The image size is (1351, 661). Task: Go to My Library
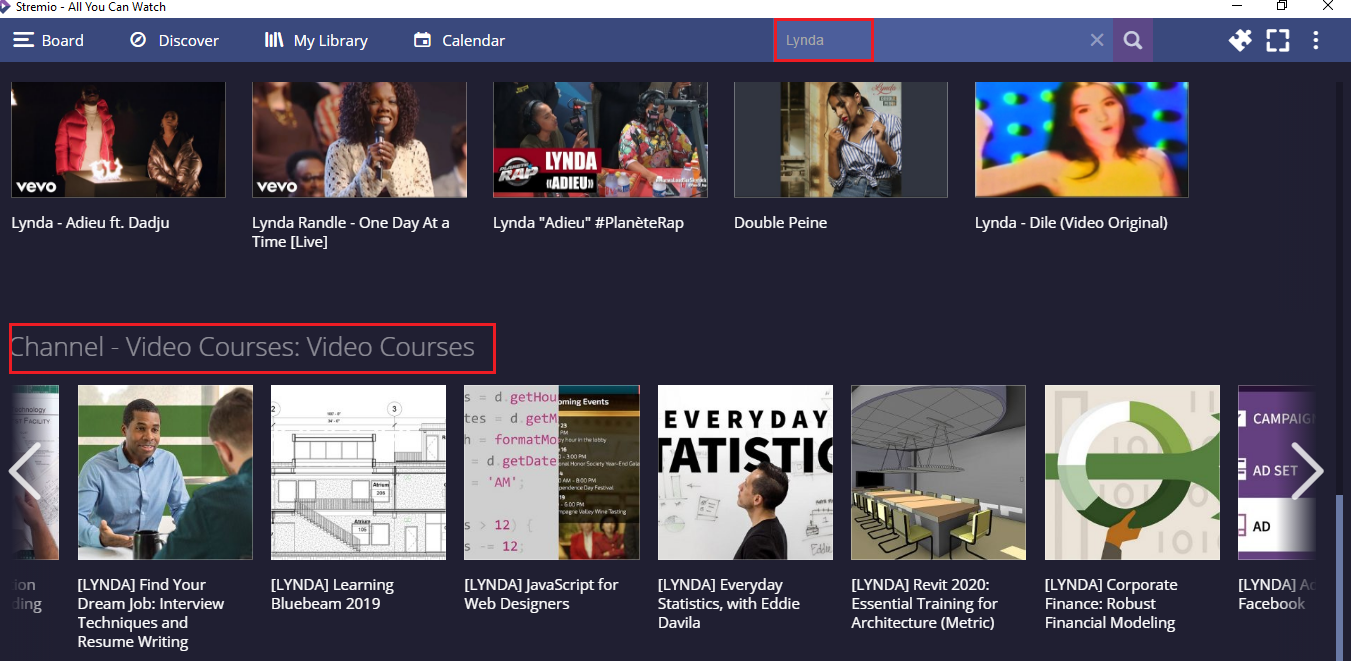coord(316,40)
